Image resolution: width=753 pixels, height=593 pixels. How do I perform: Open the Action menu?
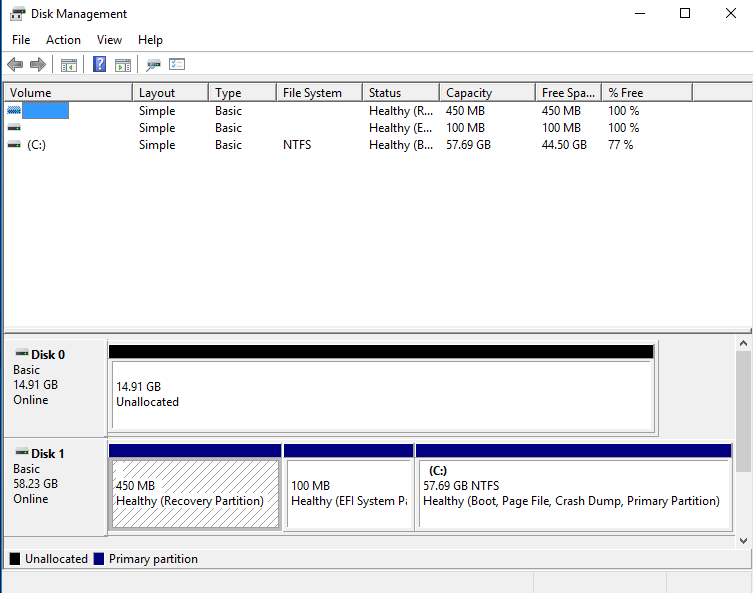coord(63,40)
